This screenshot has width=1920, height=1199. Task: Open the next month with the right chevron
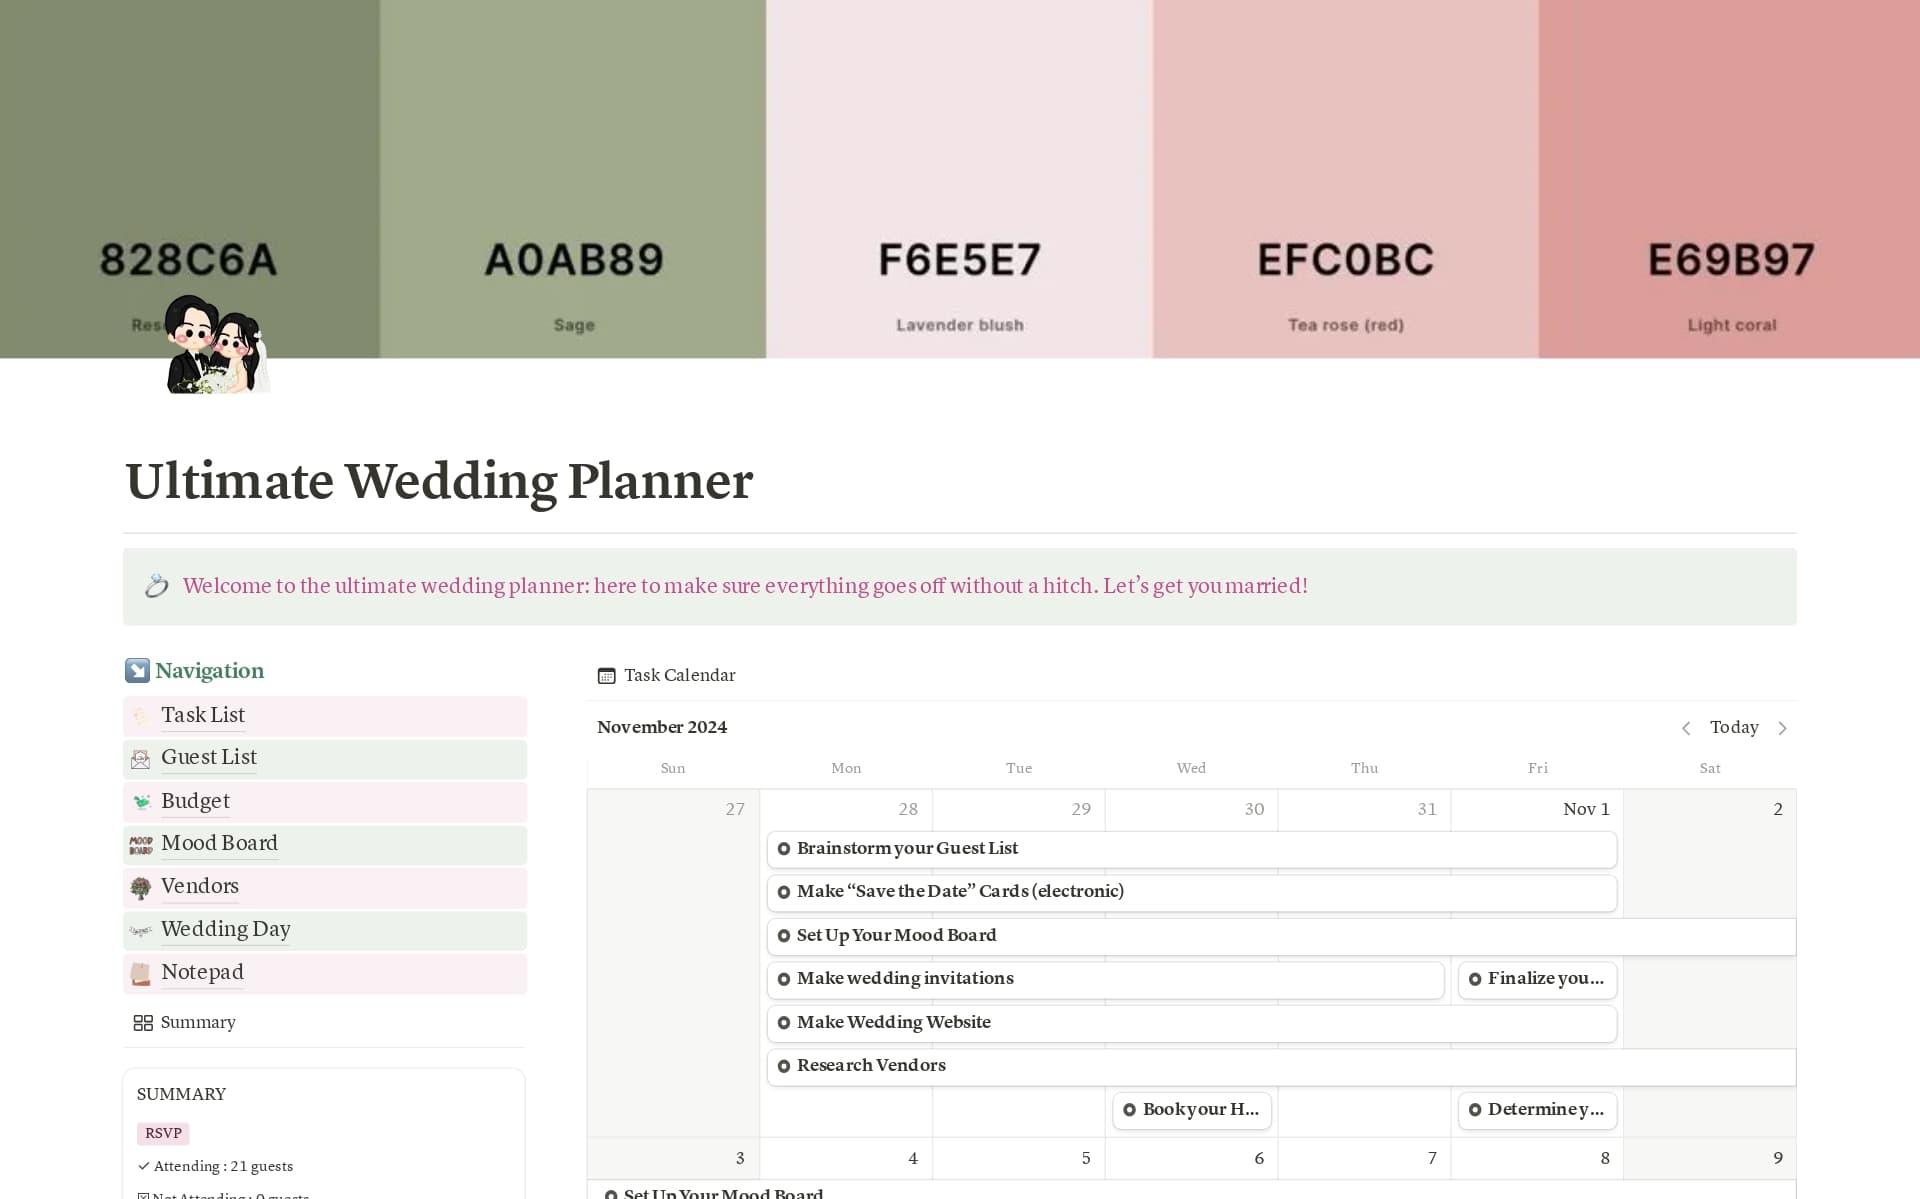pos(1783,728)
